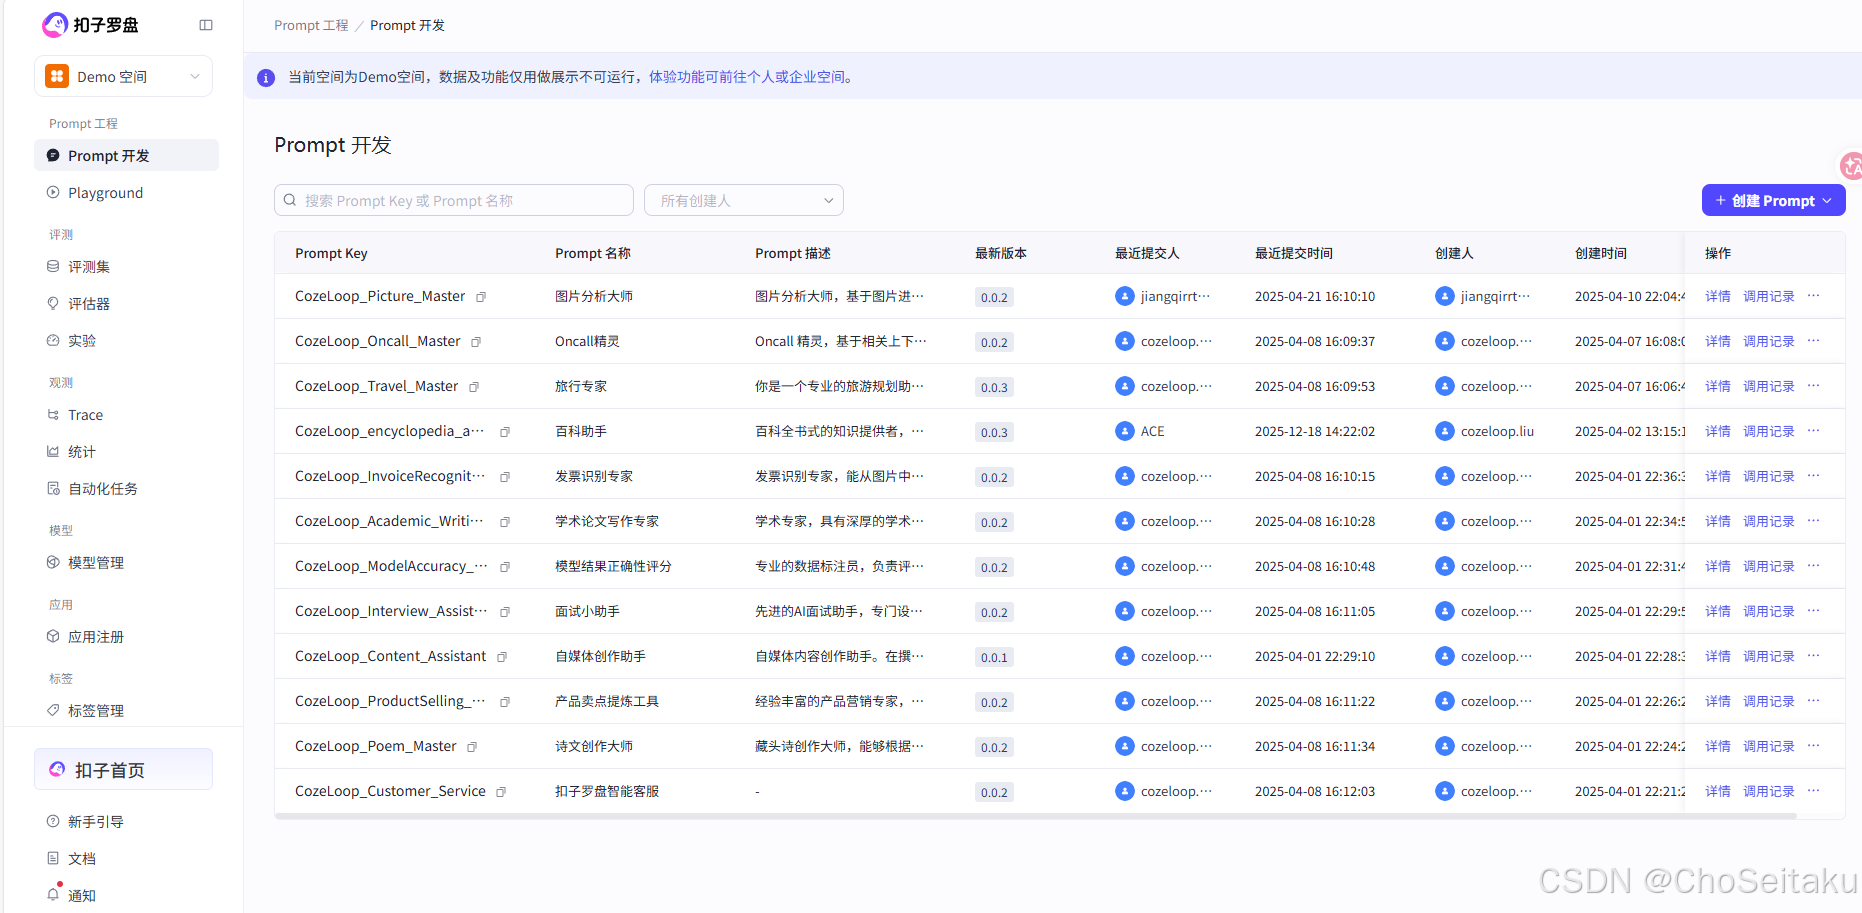Open the Prompt 开发 sidebar item
This screenshot has width=1862, height=913.
pos(126,155)
